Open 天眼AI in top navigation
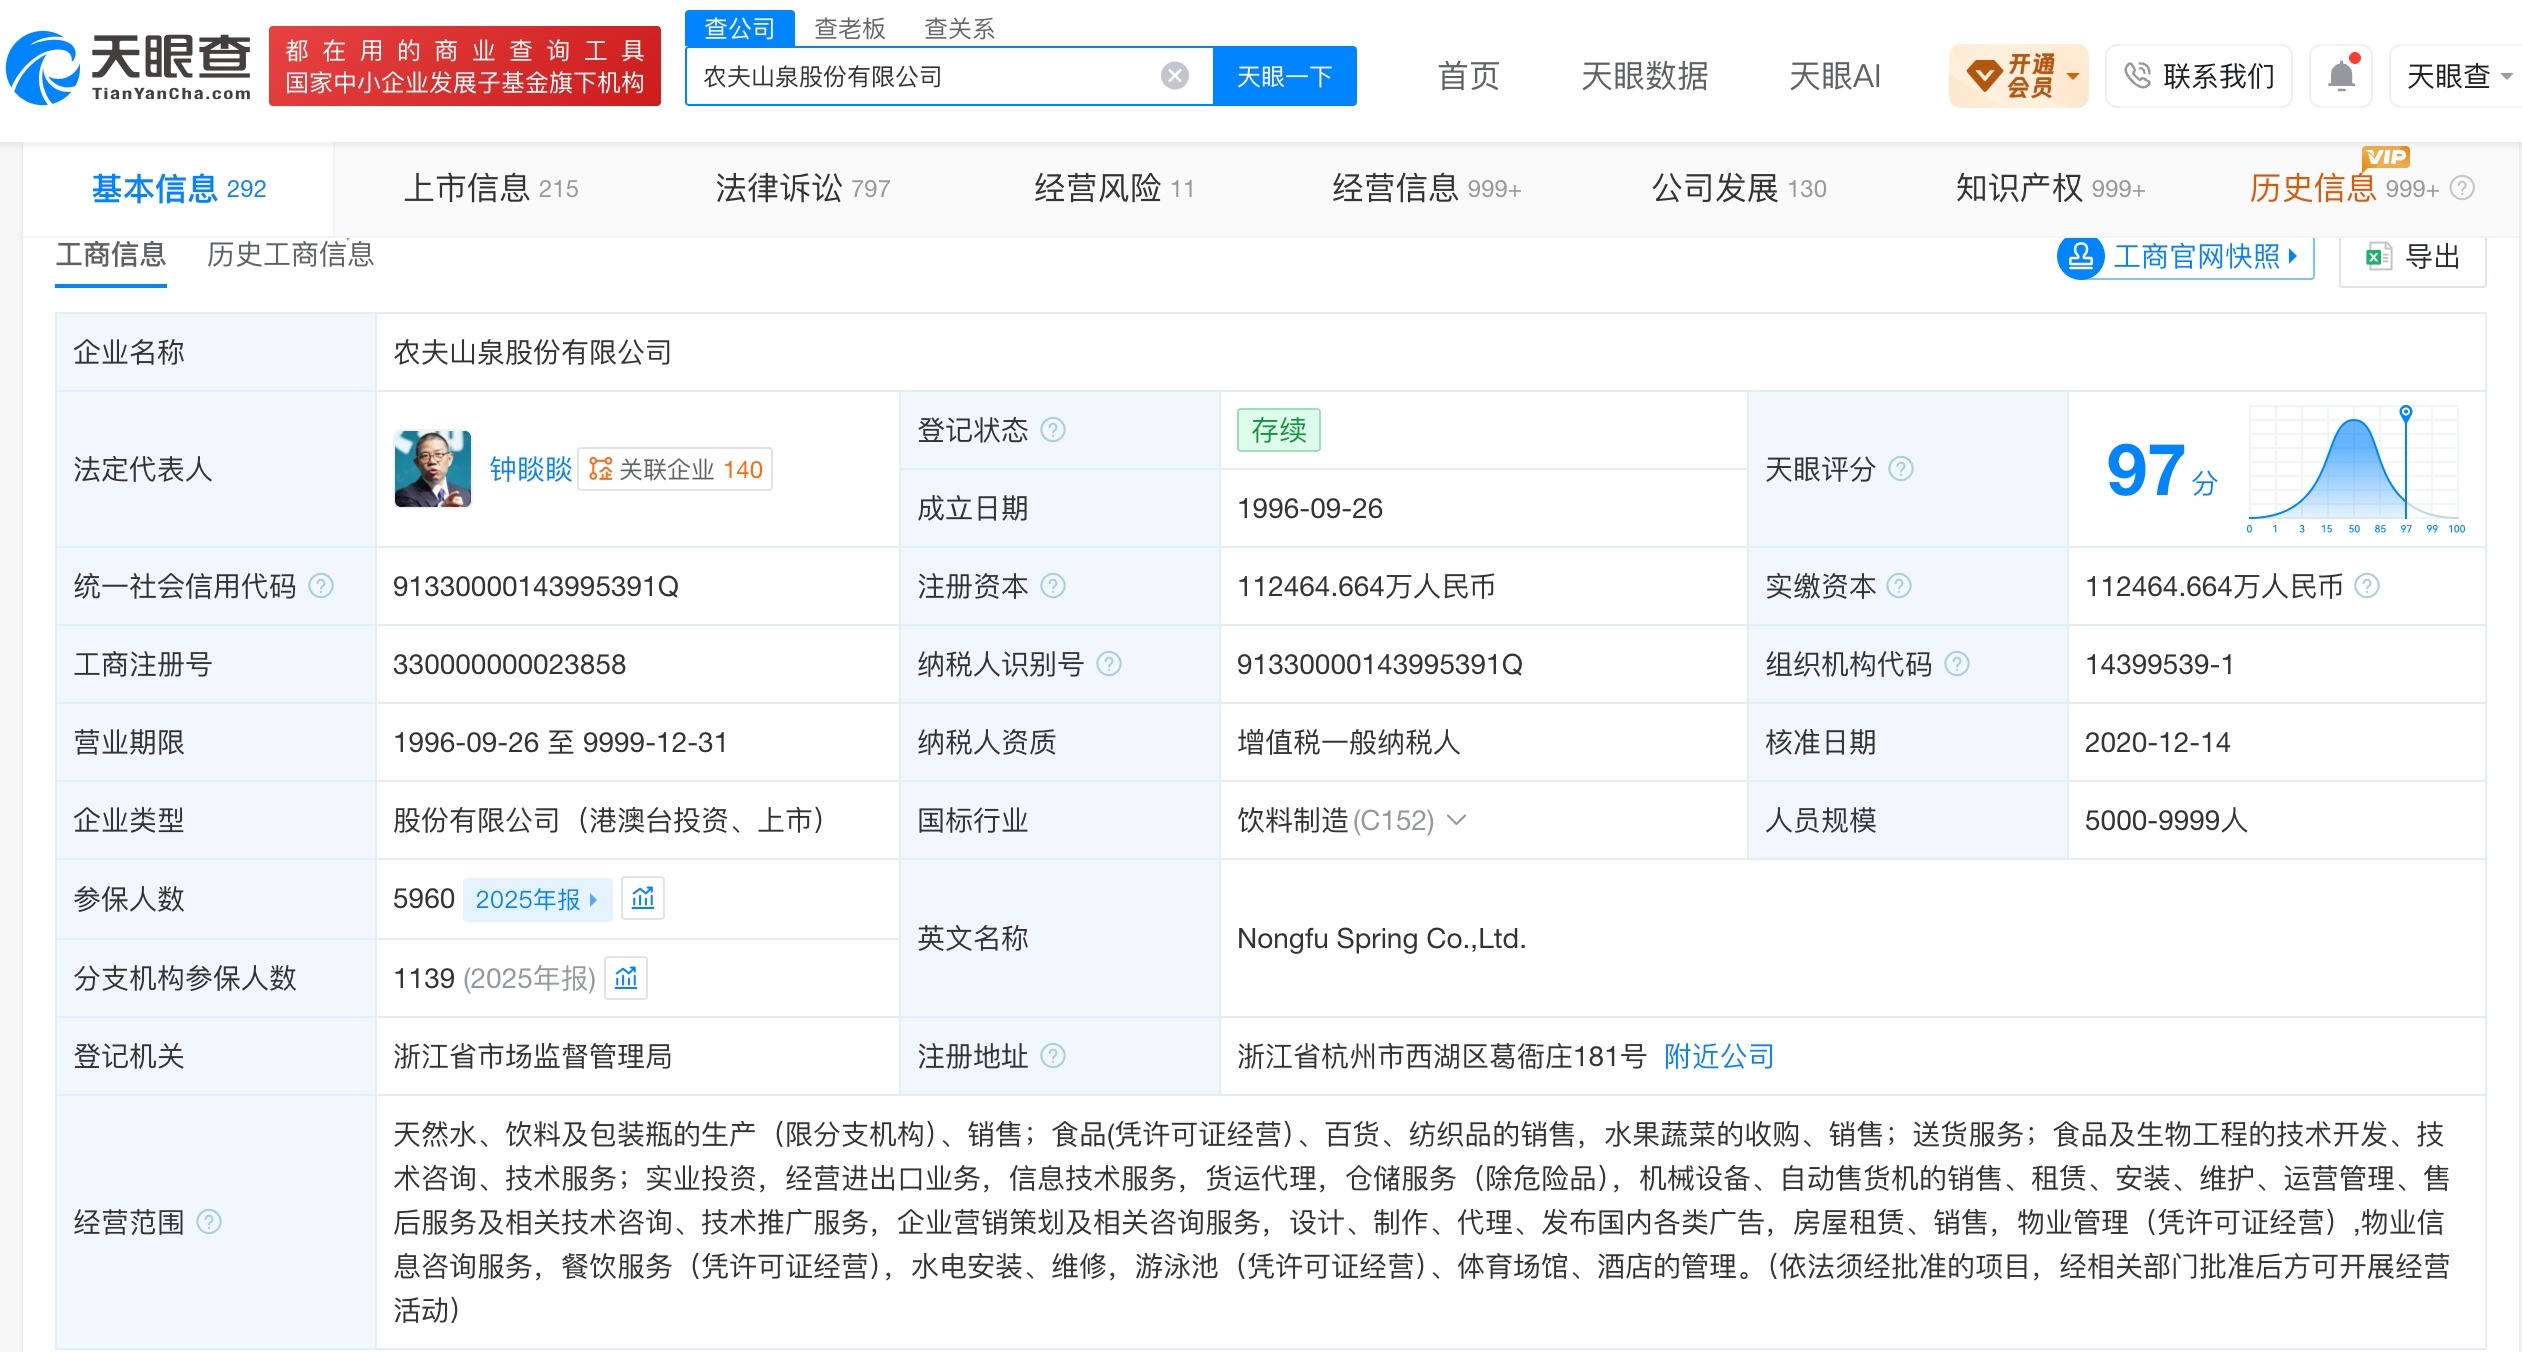This screenshot has width=2522, height=1352. (1835, 76)
